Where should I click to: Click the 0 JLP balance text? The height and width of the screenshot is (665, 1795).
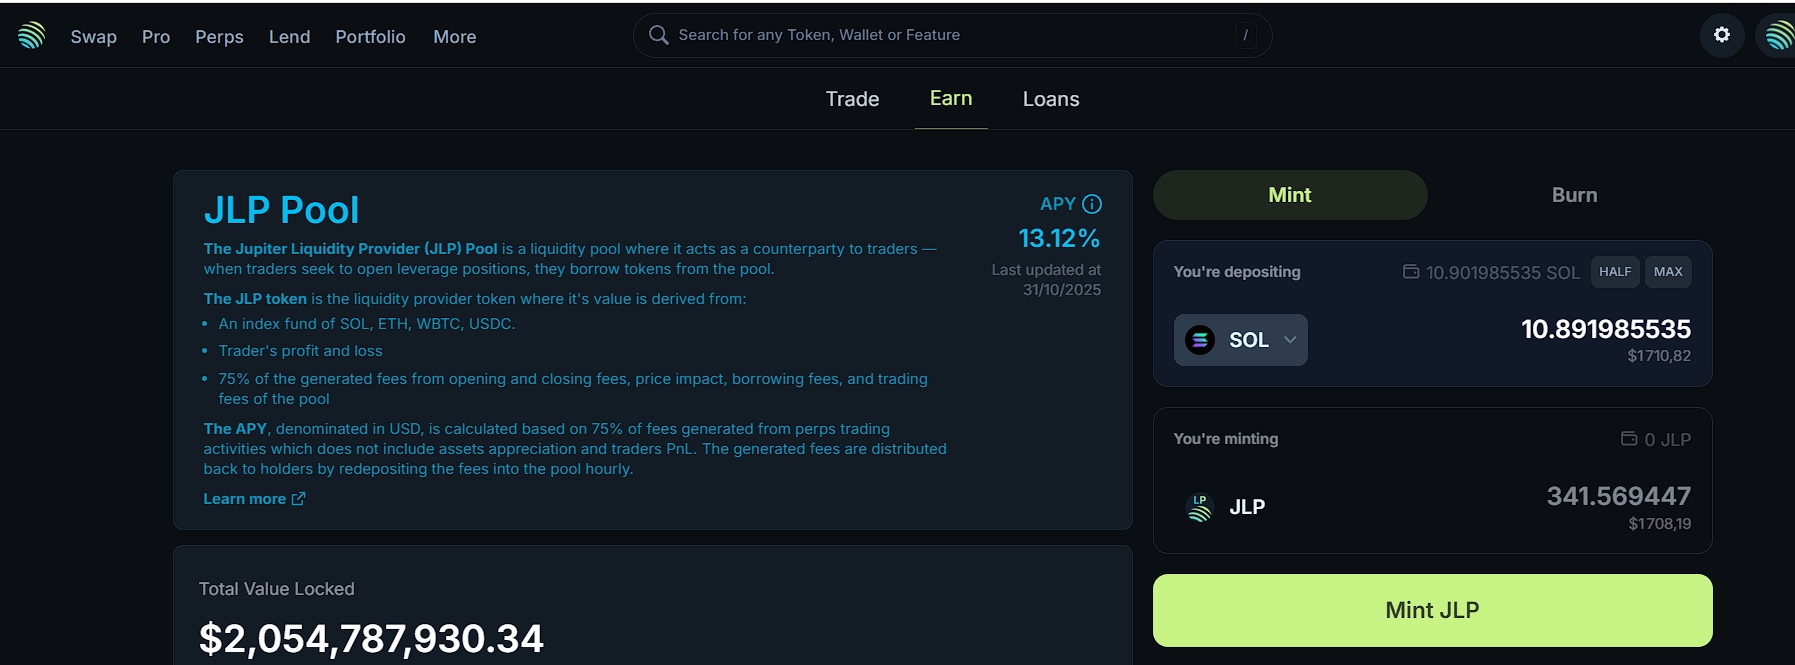pos(1668,440)
